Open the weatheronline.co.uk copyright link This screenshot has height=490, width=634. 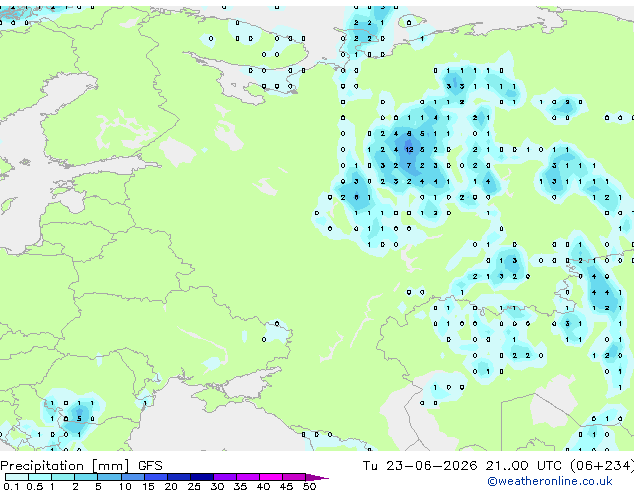click(x=549, y=481)
